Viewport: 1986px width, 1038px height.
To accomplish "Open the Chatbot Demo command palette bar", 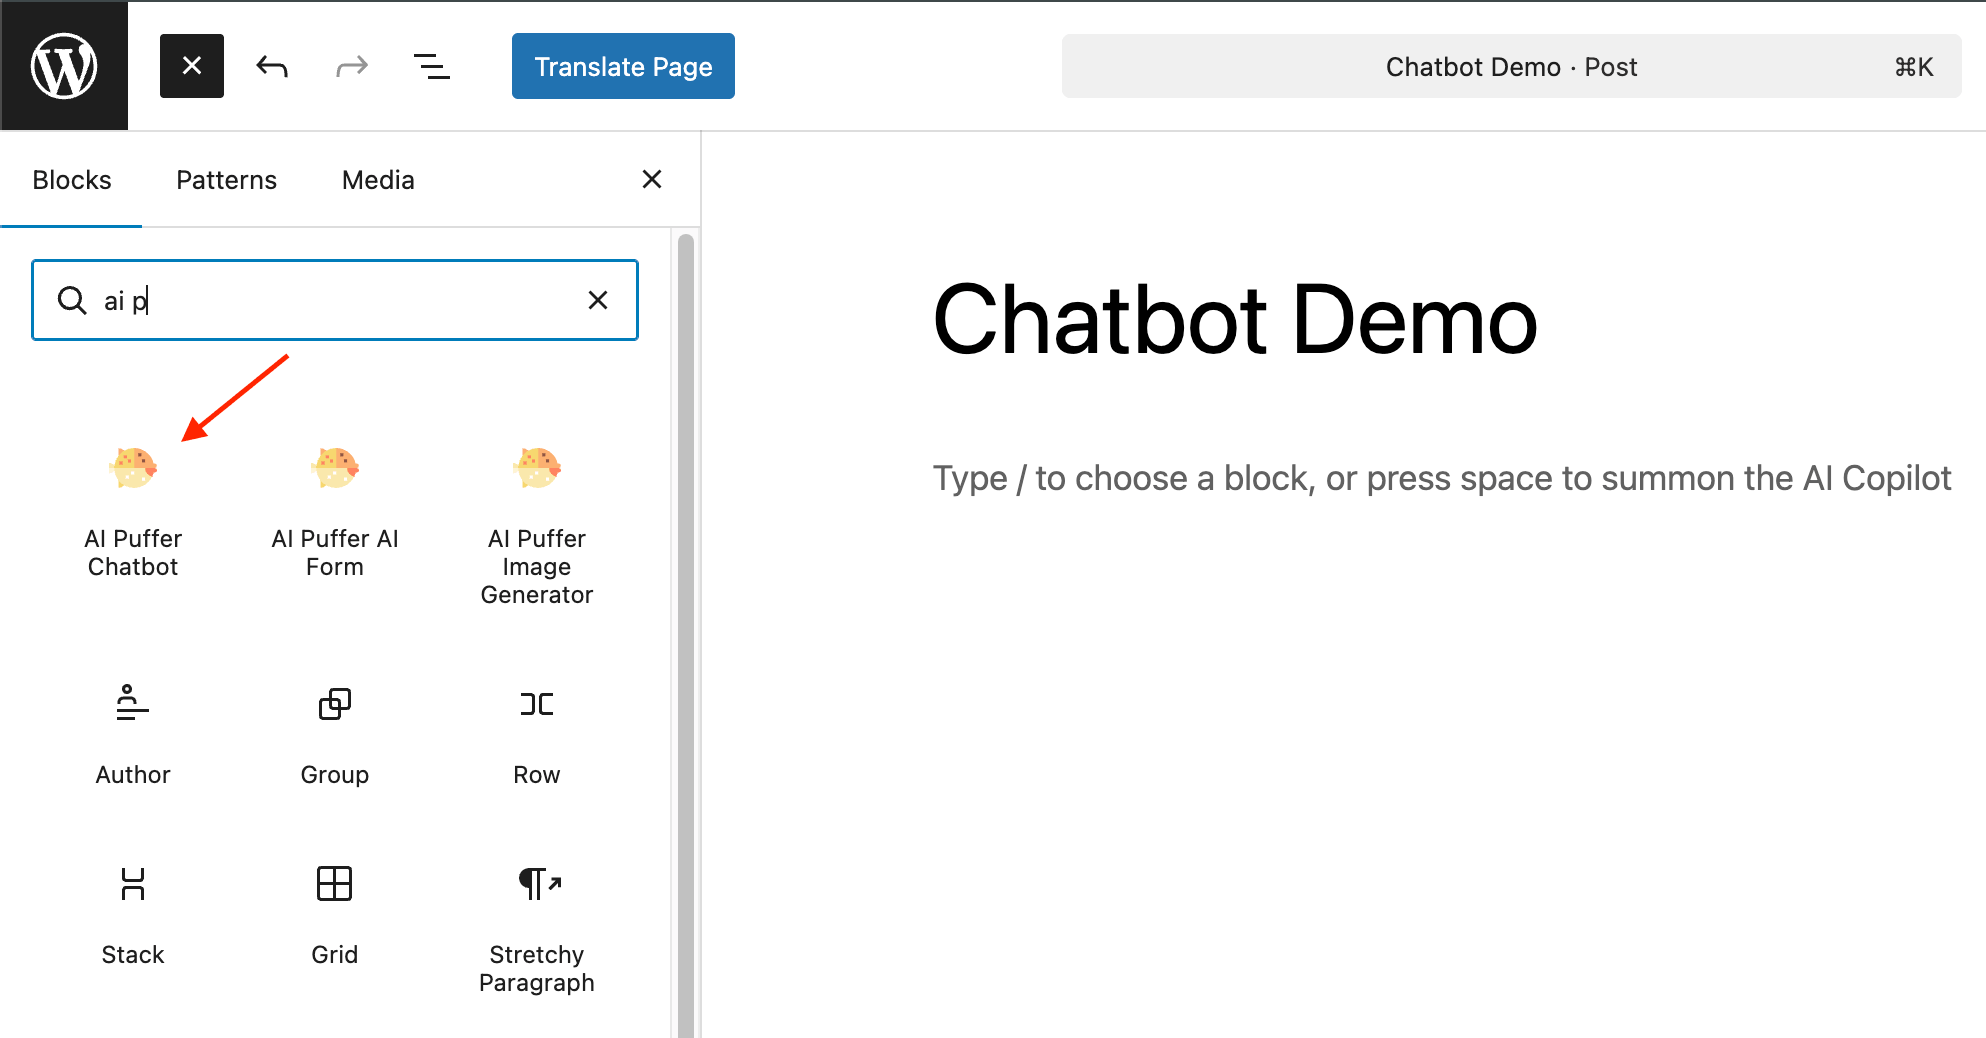I will (1511, 66).
